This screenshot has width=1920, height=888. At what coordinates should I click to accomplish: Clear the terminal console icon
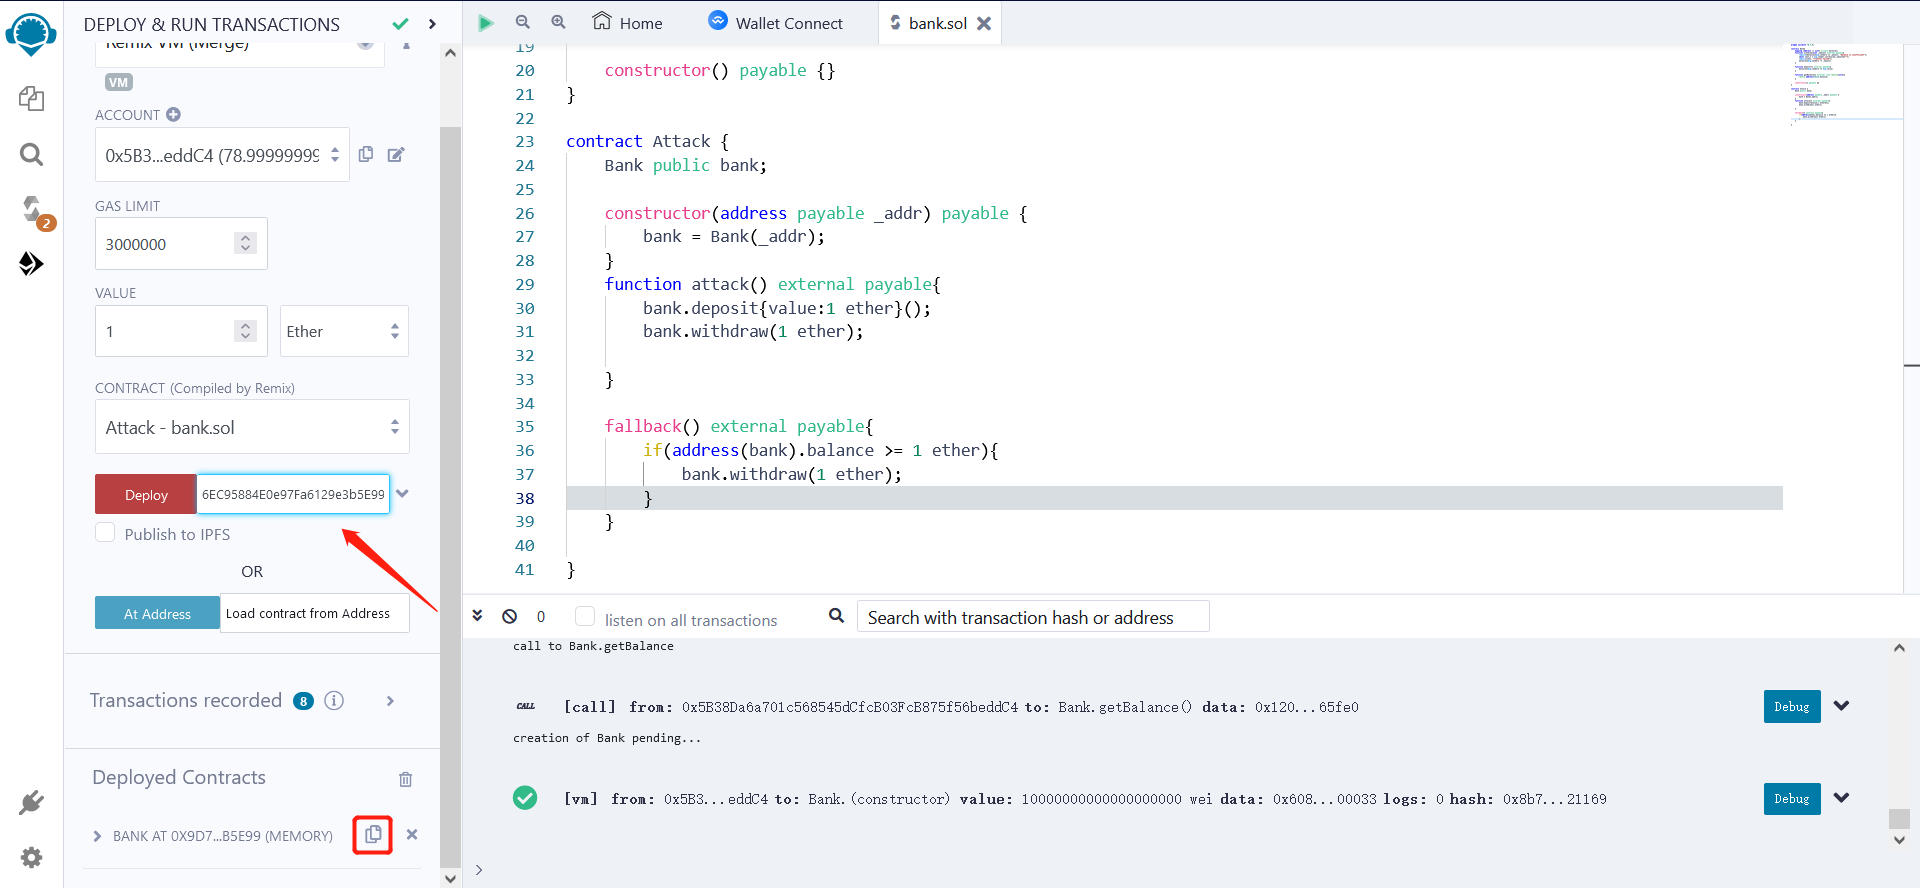pyautogui.click(x=510, y=617)
